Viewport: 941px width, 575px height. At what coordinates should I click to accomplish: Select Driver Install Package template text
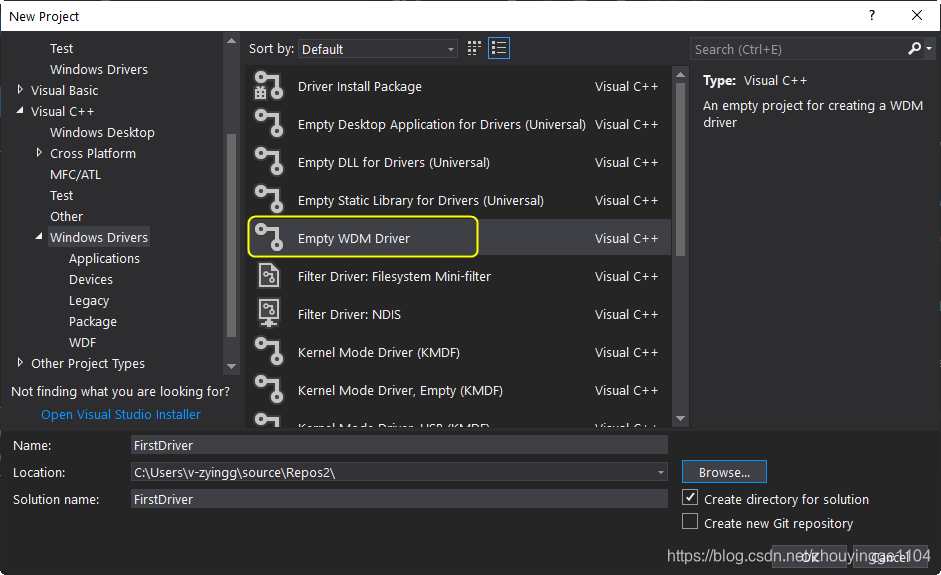tap(359, 86)
